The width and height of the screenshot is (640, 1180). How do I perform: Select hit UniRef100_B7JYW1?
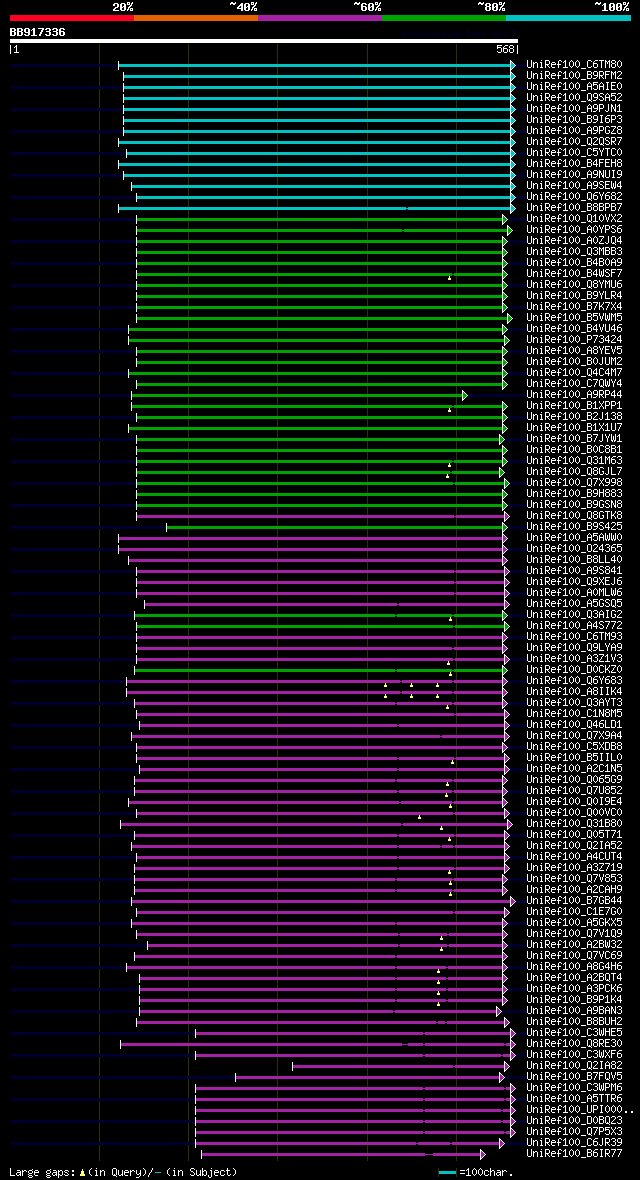coord(574,438)
